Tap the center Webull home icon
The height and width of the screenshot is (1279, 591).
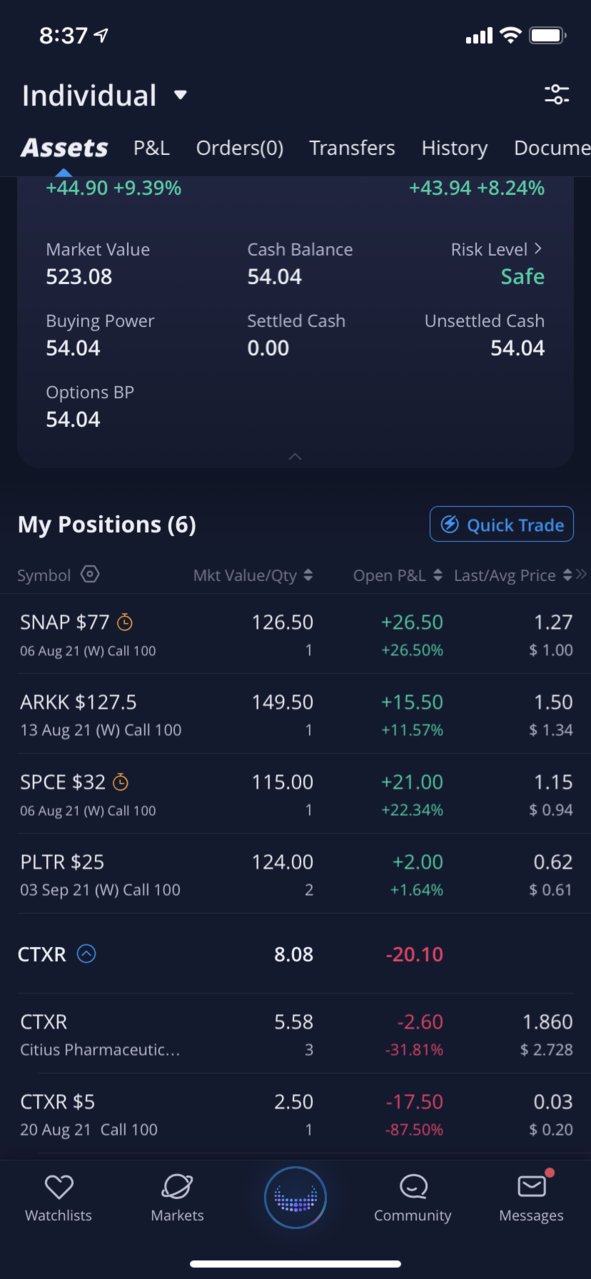pyautogui.click(x=295, y=1197)
